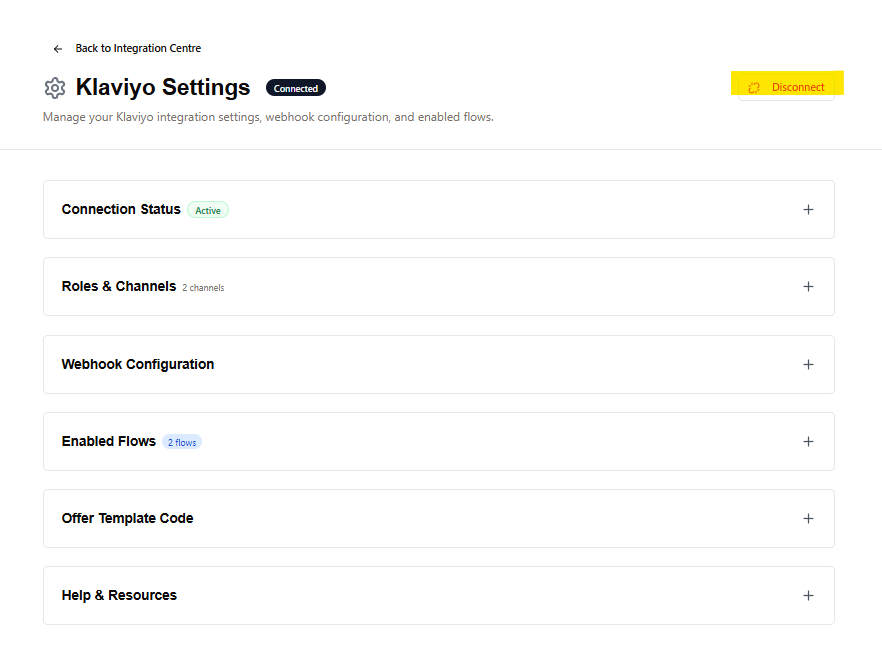Click the Disconnect button
882x648 pixels.
pyautogui.click(x=787, y=87)
